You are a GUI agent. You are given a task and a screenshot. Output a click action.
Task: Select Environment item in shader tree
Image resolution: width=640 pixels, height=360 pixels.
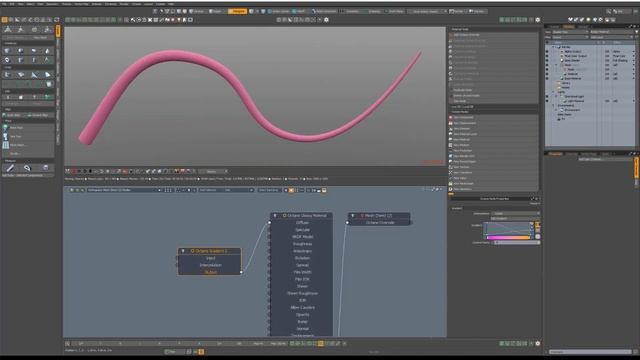pos(571,110)
